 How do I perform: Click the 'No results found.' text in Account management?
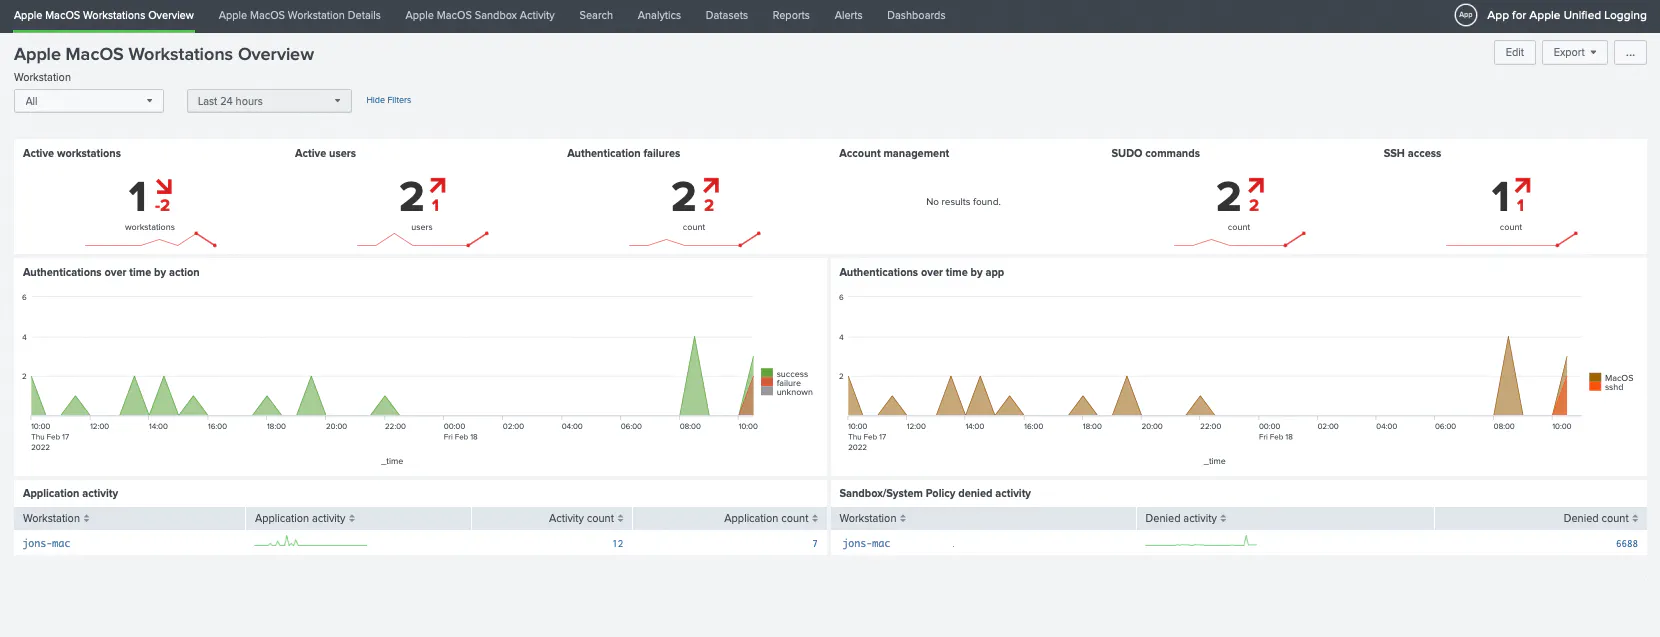pos(963,202)
